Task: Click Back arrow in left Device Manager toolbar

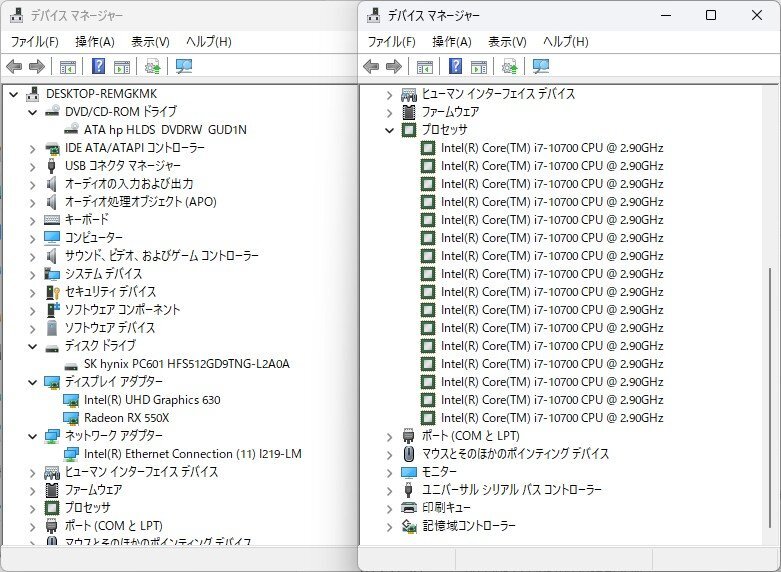Action: 14,66
